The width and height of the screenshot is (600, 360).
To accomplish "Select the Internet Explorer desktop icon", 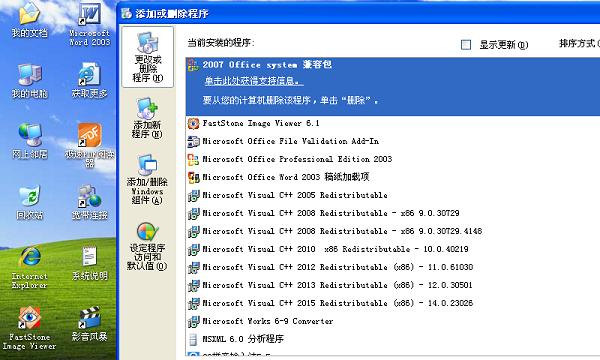I will [x=29, y=268].
